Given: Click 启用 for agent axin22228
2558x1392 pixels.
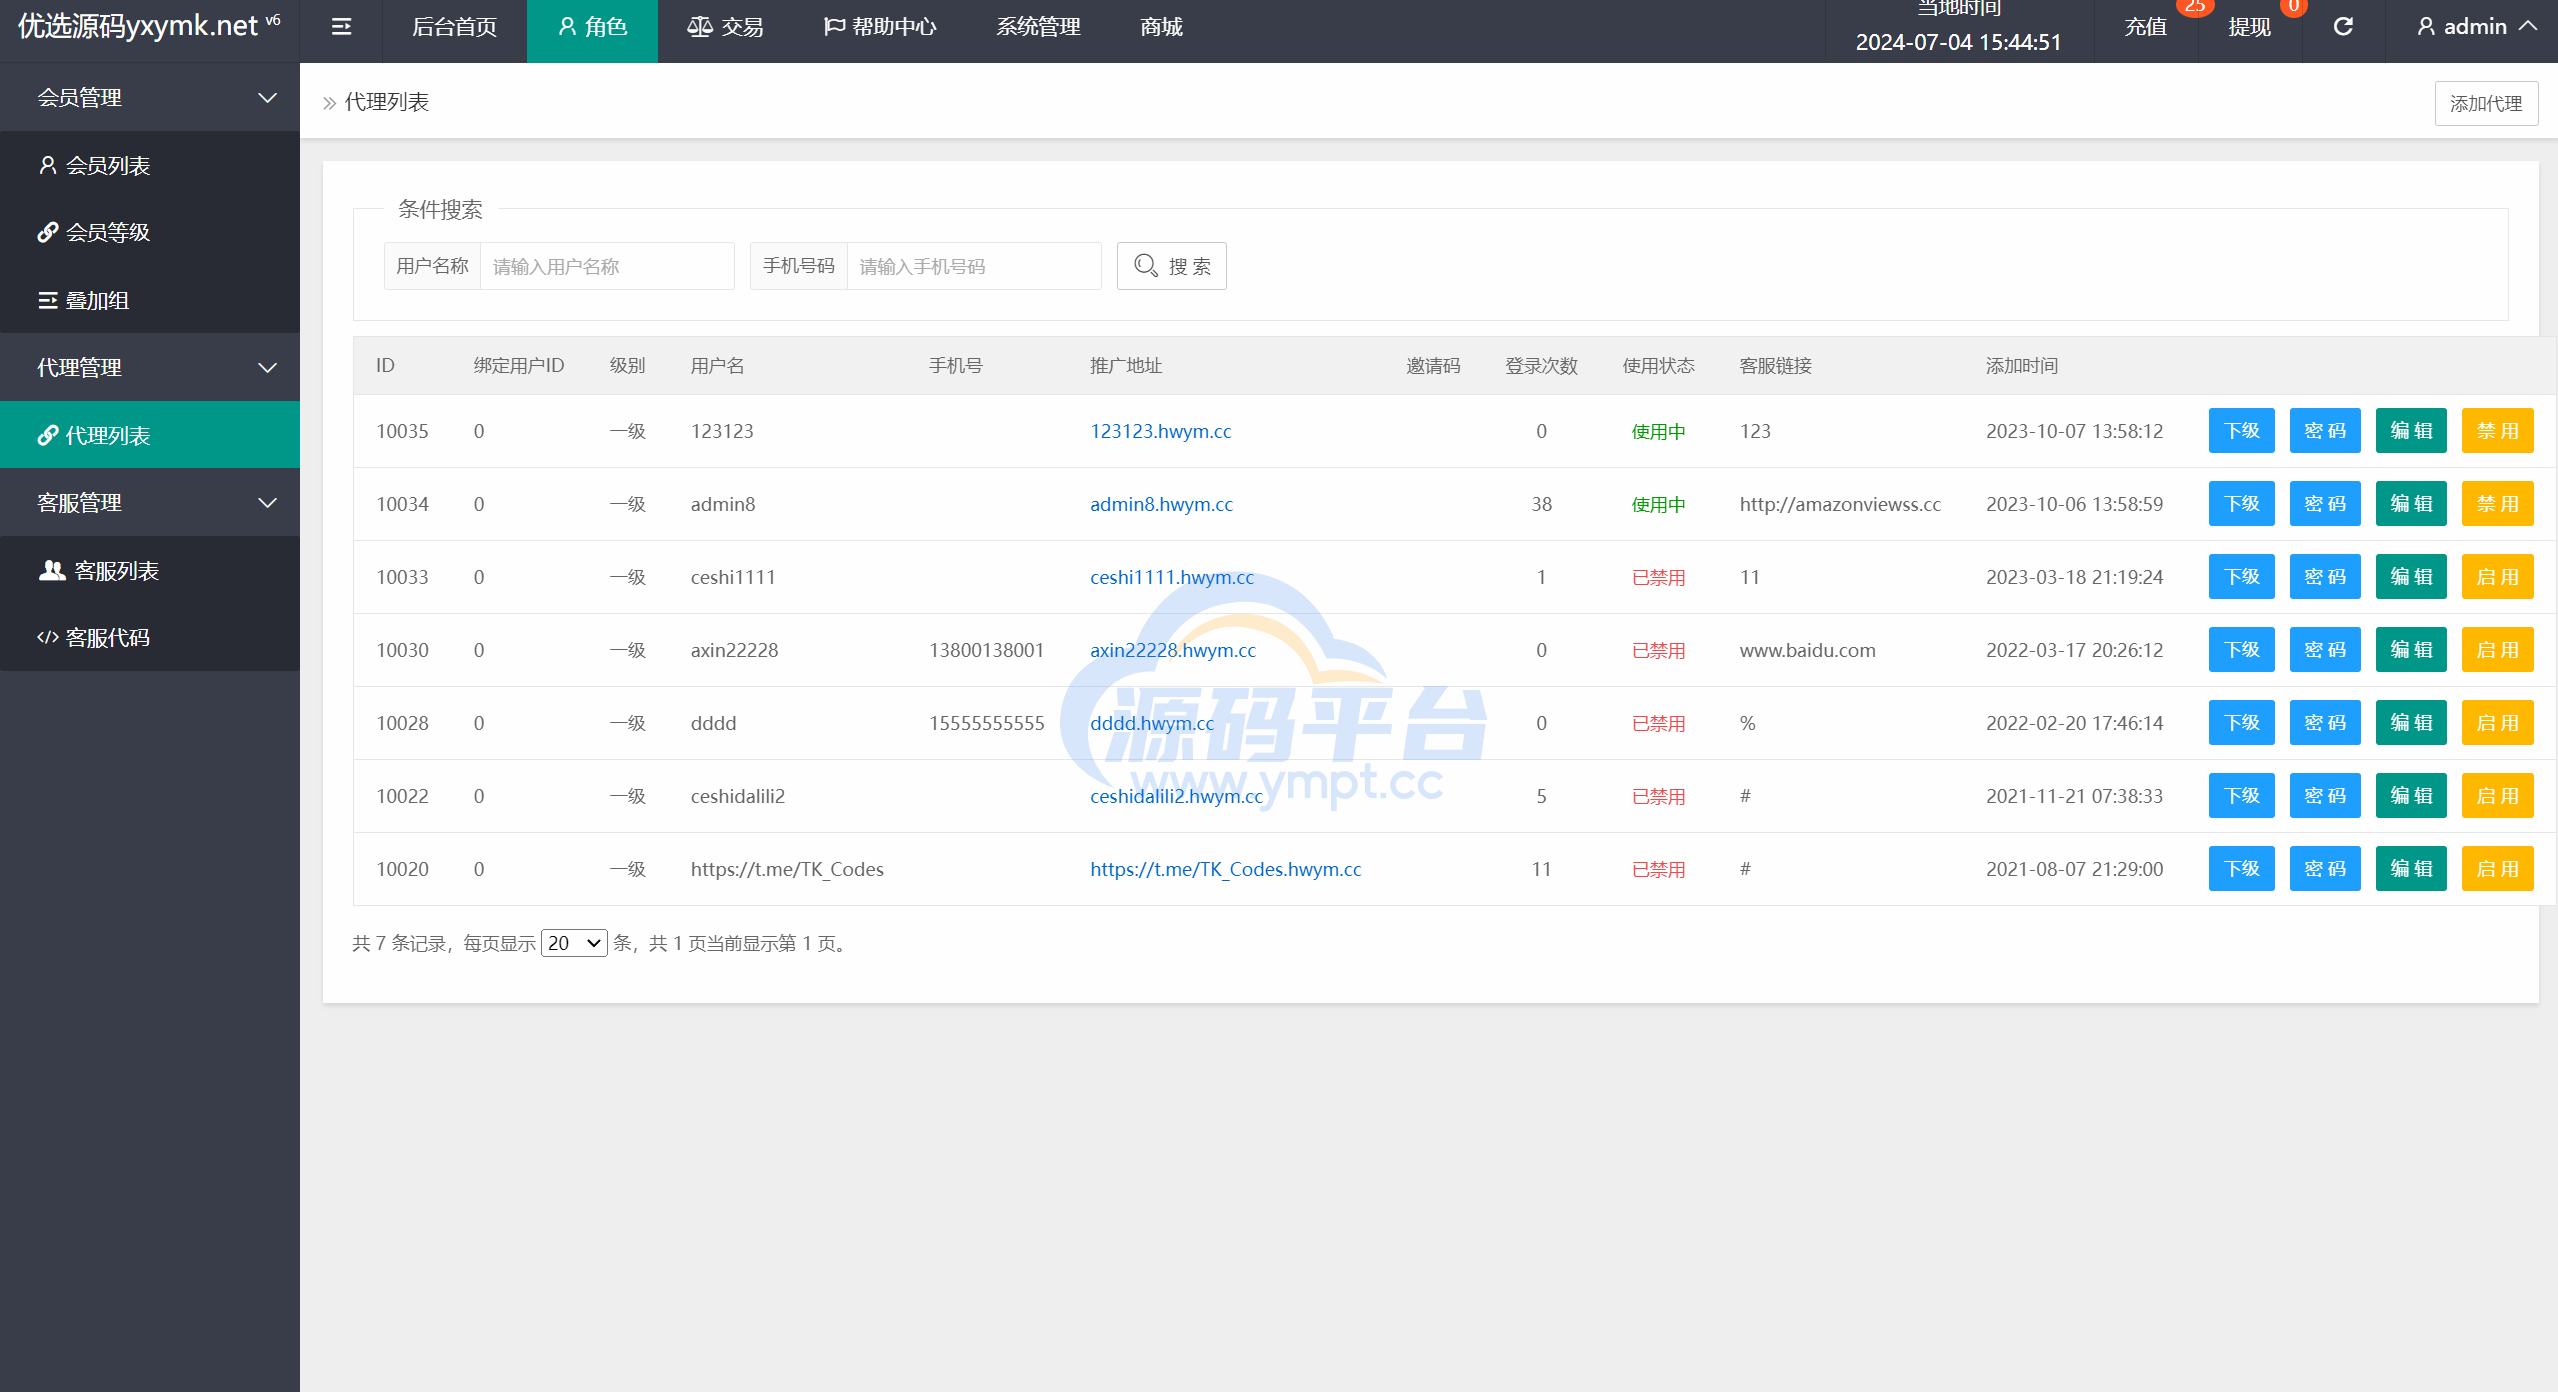Looking at the screenshot, I should [2497, 650].
